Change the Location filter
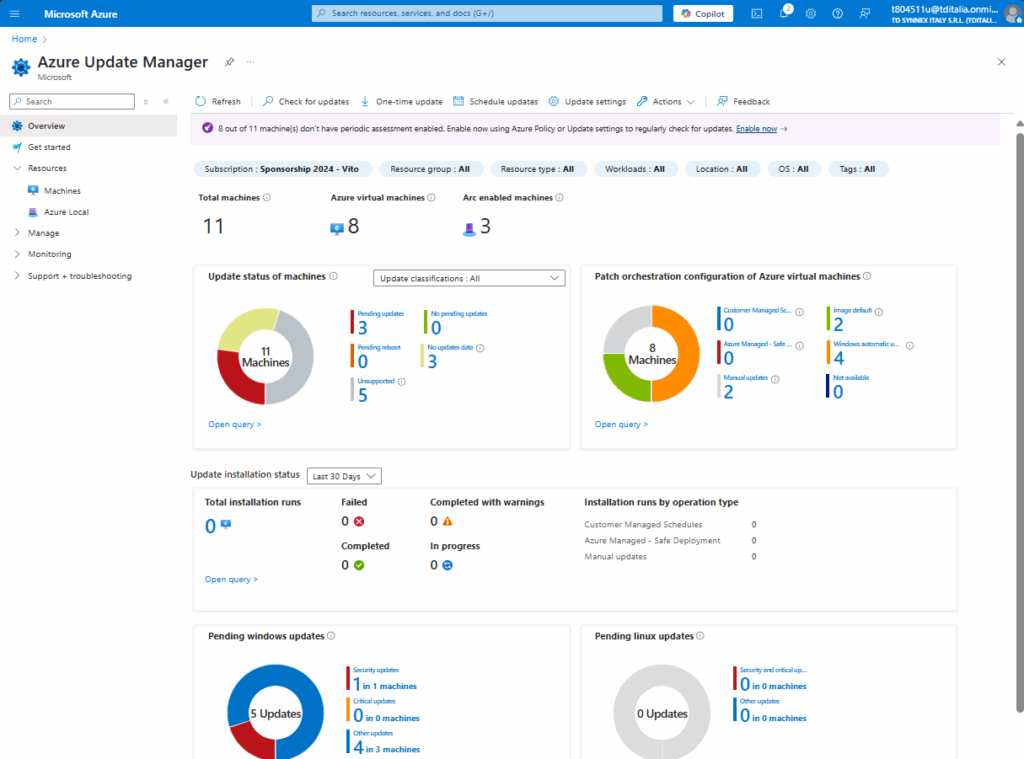Screen dimensions: 1024x759 coord(722,169)
